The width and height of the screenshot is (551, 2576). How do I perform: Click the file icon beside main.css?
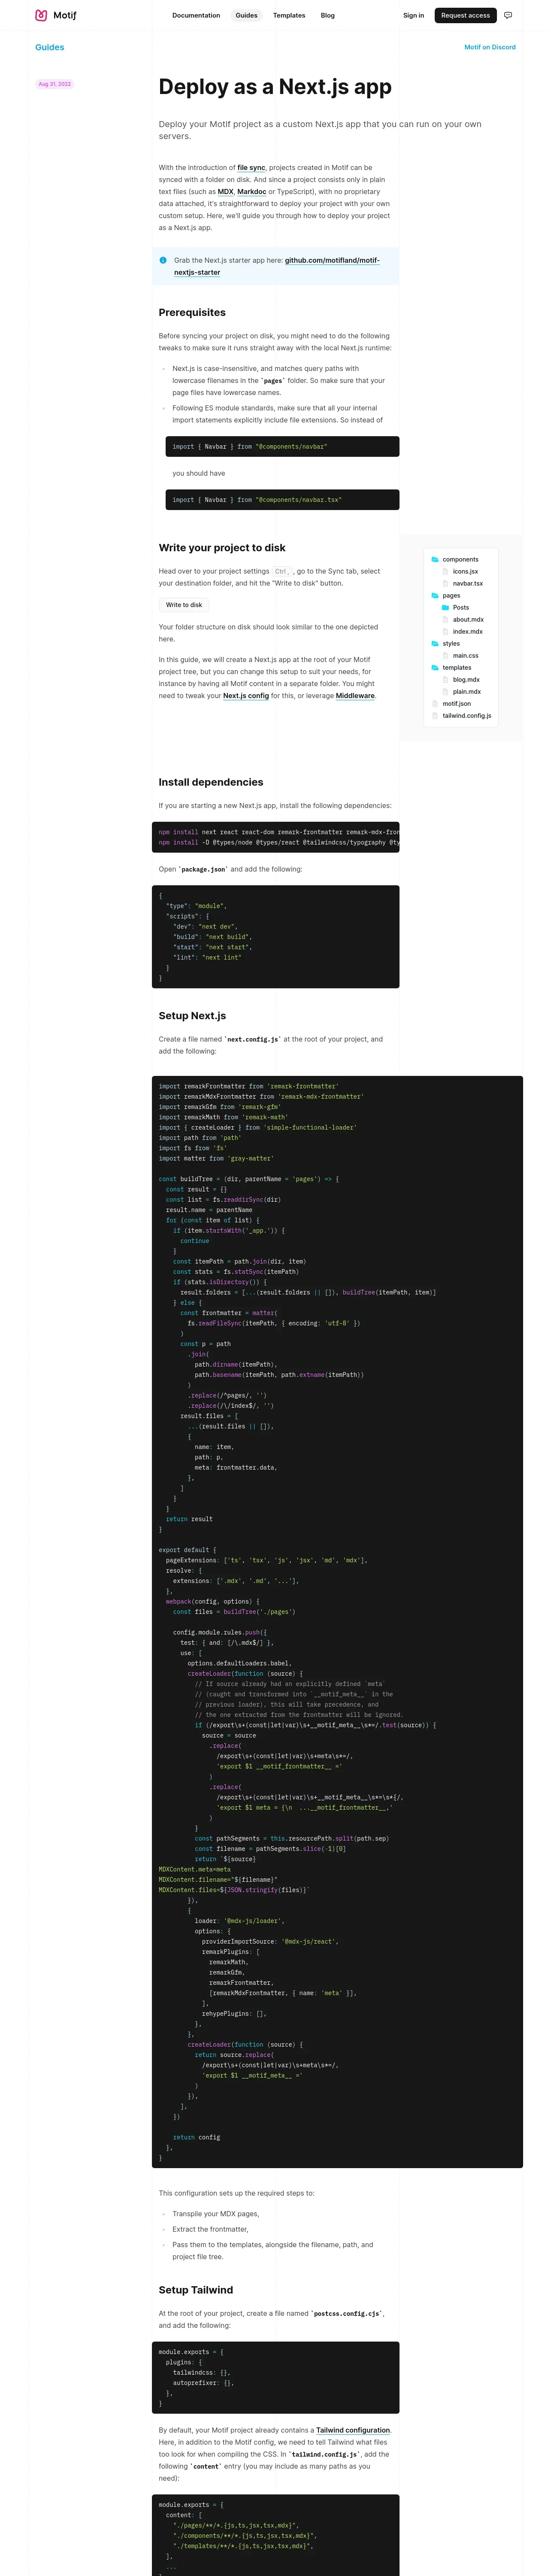(446, 655)
